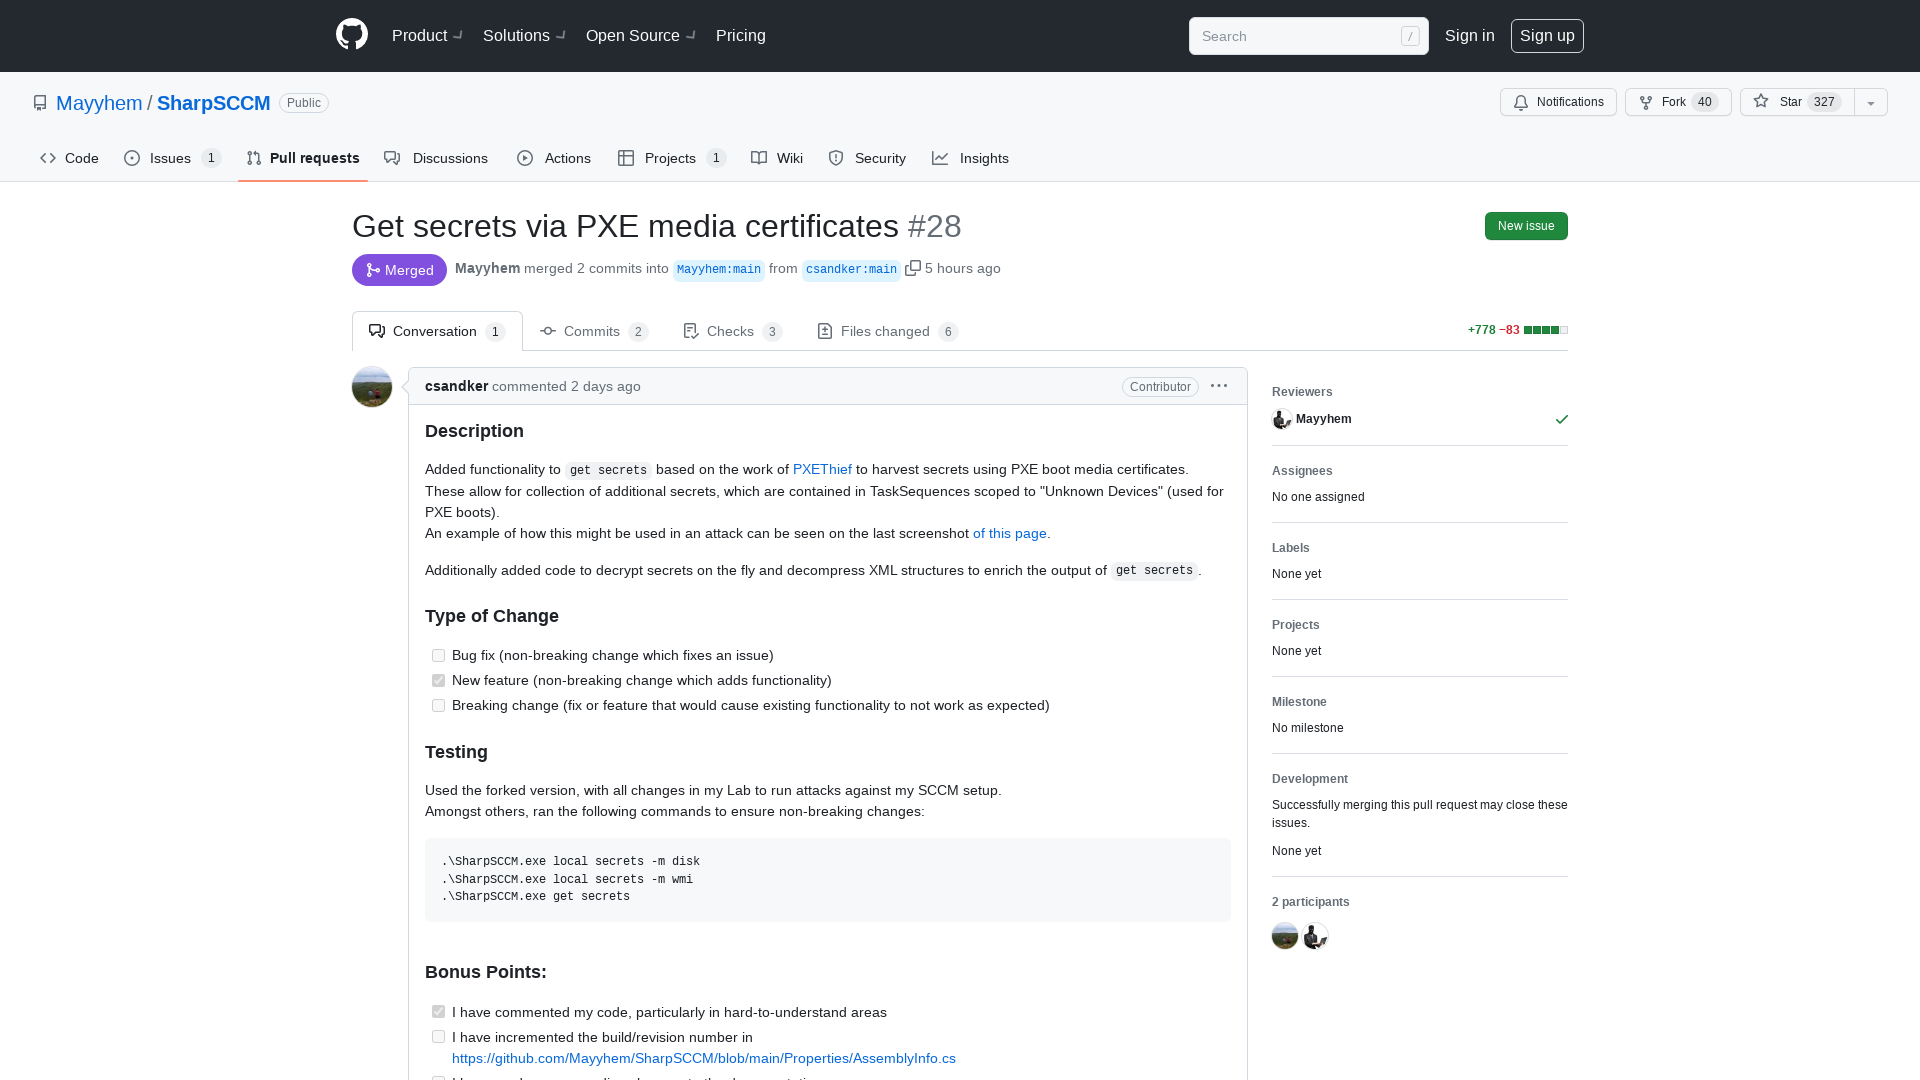
Task: Click the Sign up button
Action: tap(1547, 35)
